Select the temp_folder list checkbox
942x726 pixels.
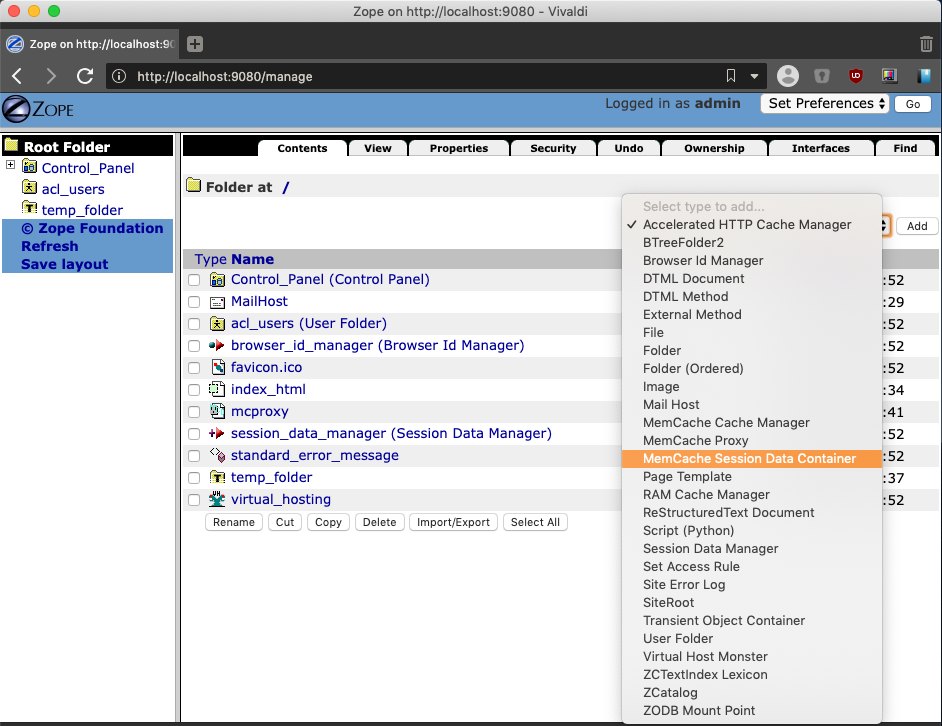(x=194, y=478)
